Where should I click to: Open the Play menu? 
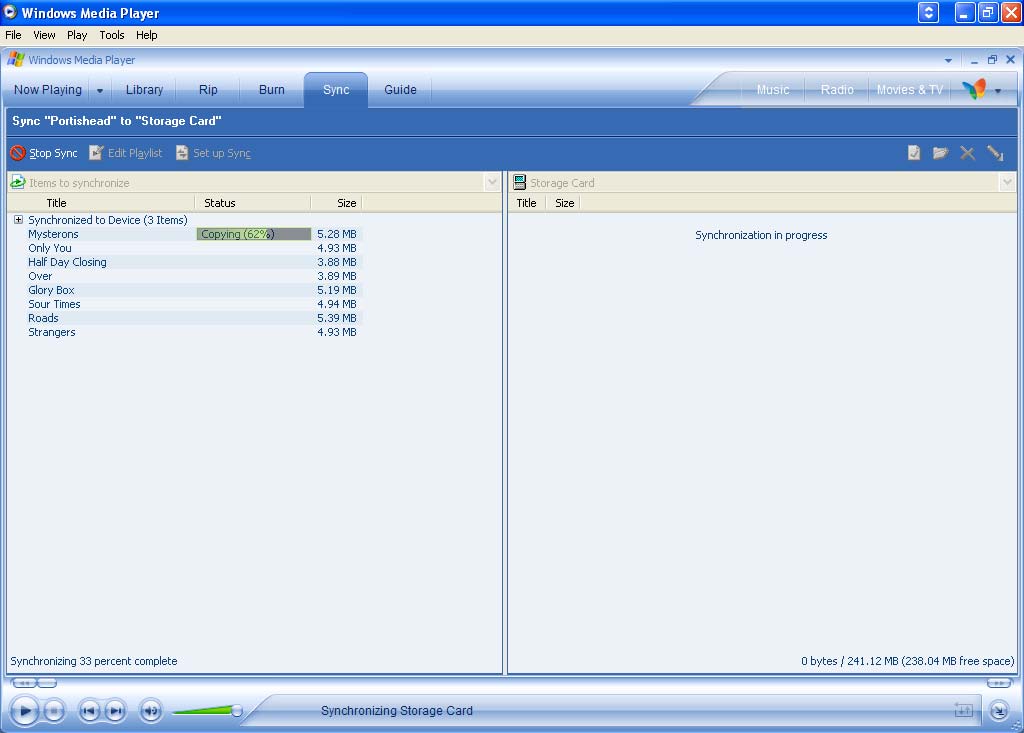(77, 35)
